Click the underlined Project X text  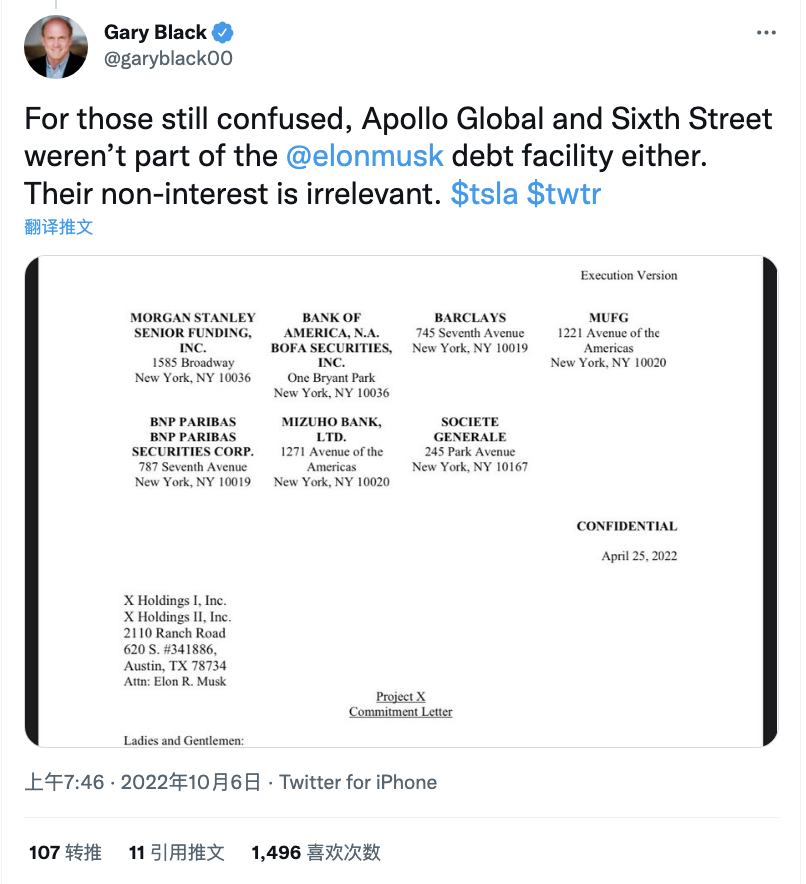pos(400,696)
